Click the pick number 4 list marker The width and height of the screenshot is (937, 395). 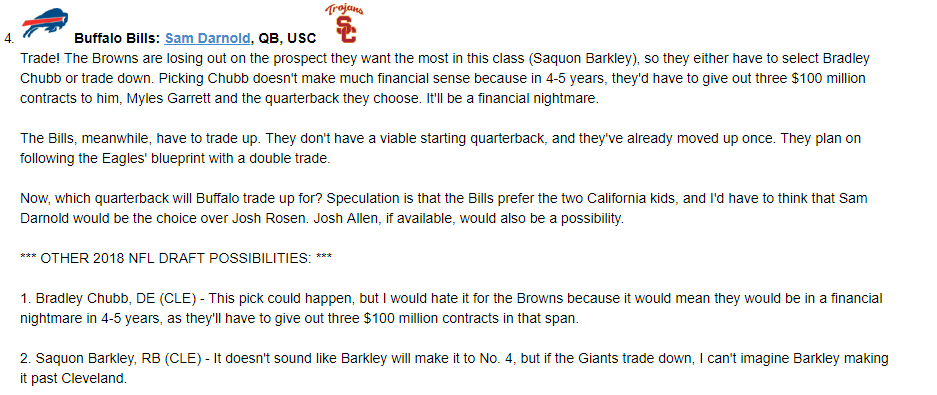tap(8, 39)
